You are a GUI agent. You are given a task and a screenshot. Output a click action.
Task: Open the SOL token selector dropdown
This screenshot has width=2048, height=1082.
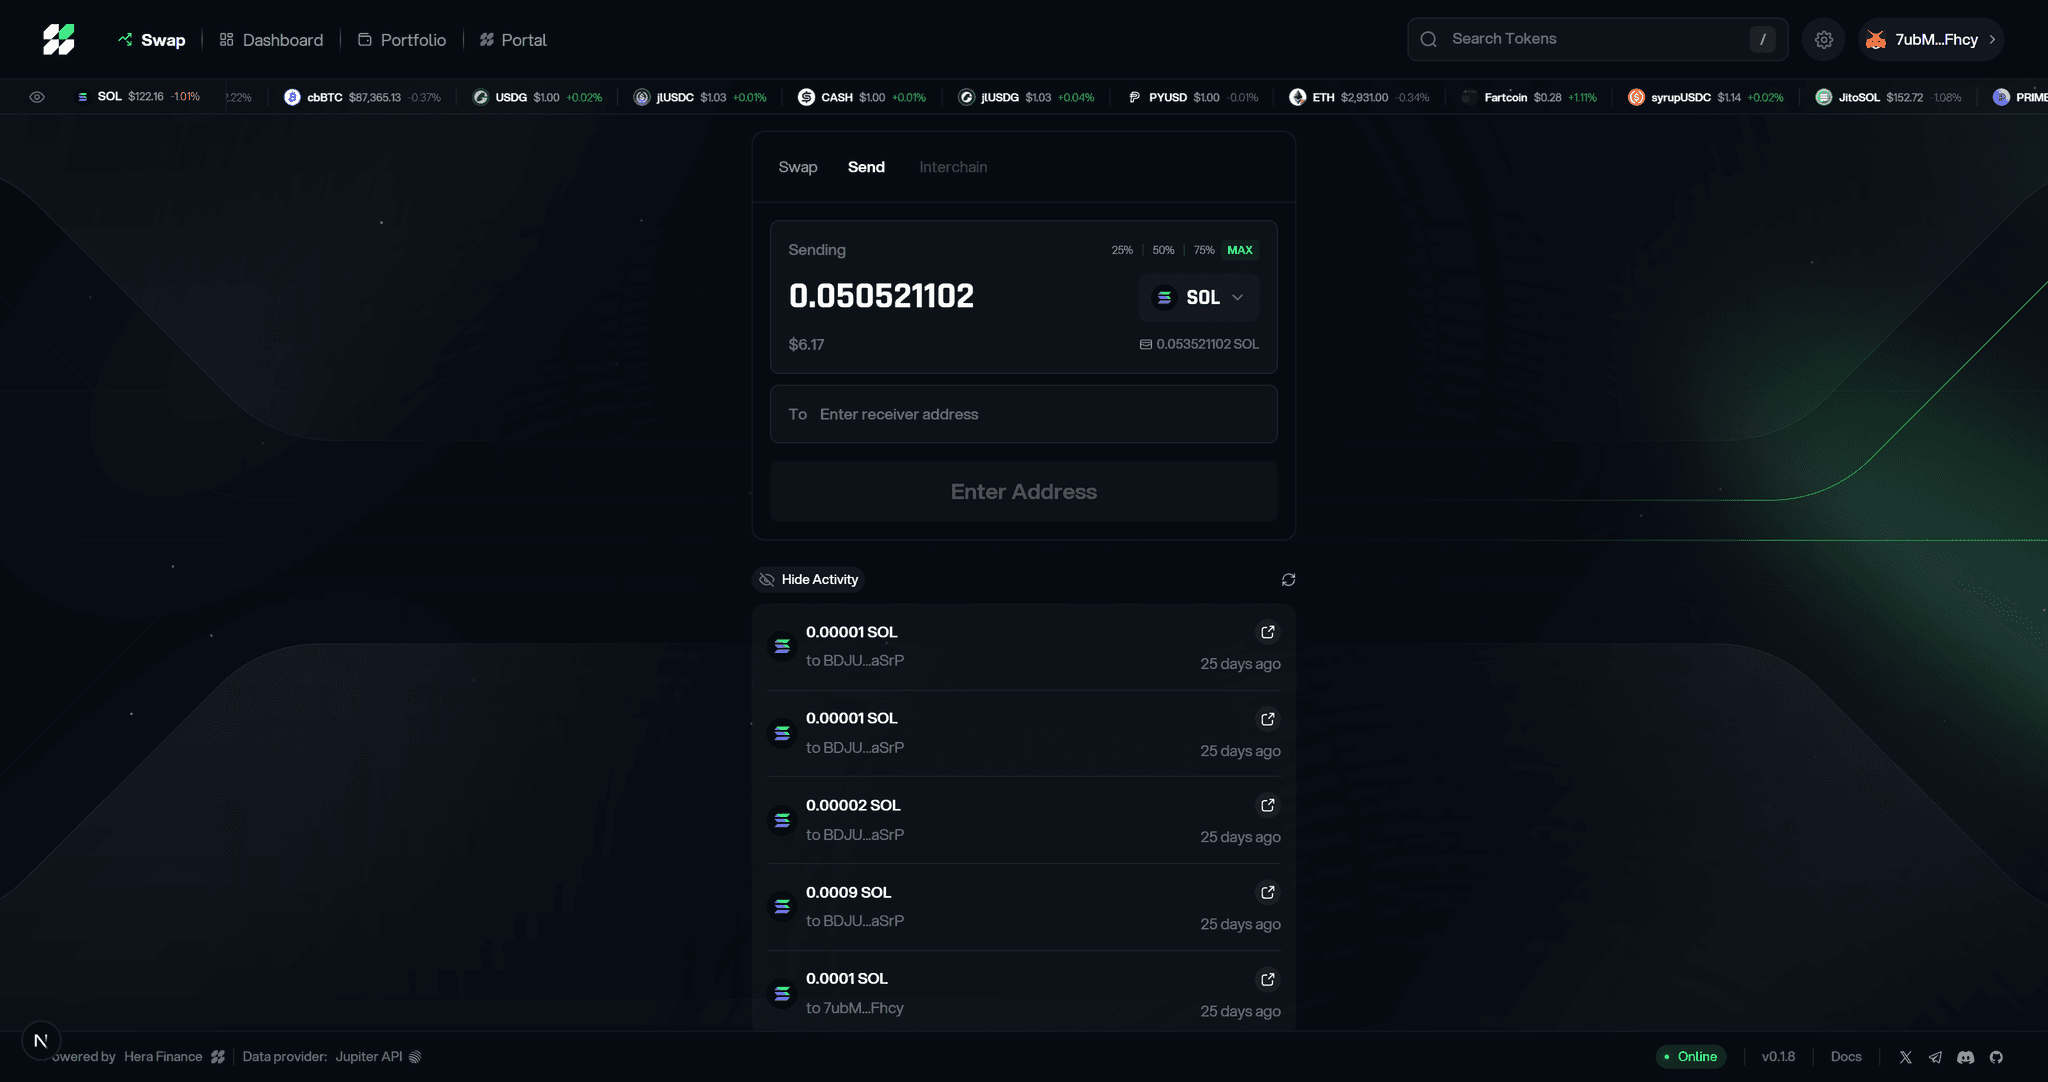1197,297
